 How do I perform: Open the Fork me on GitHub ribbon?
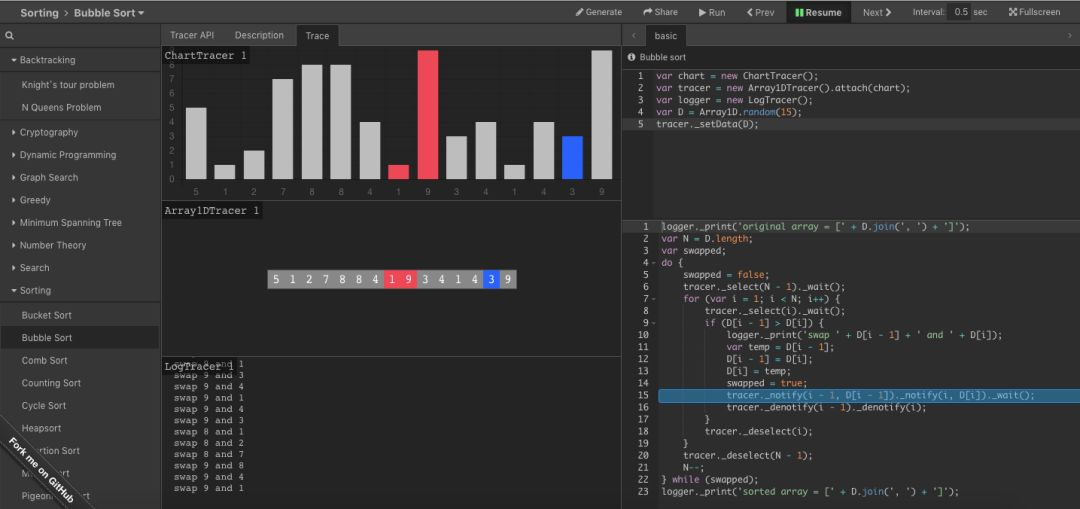point(45,468)
